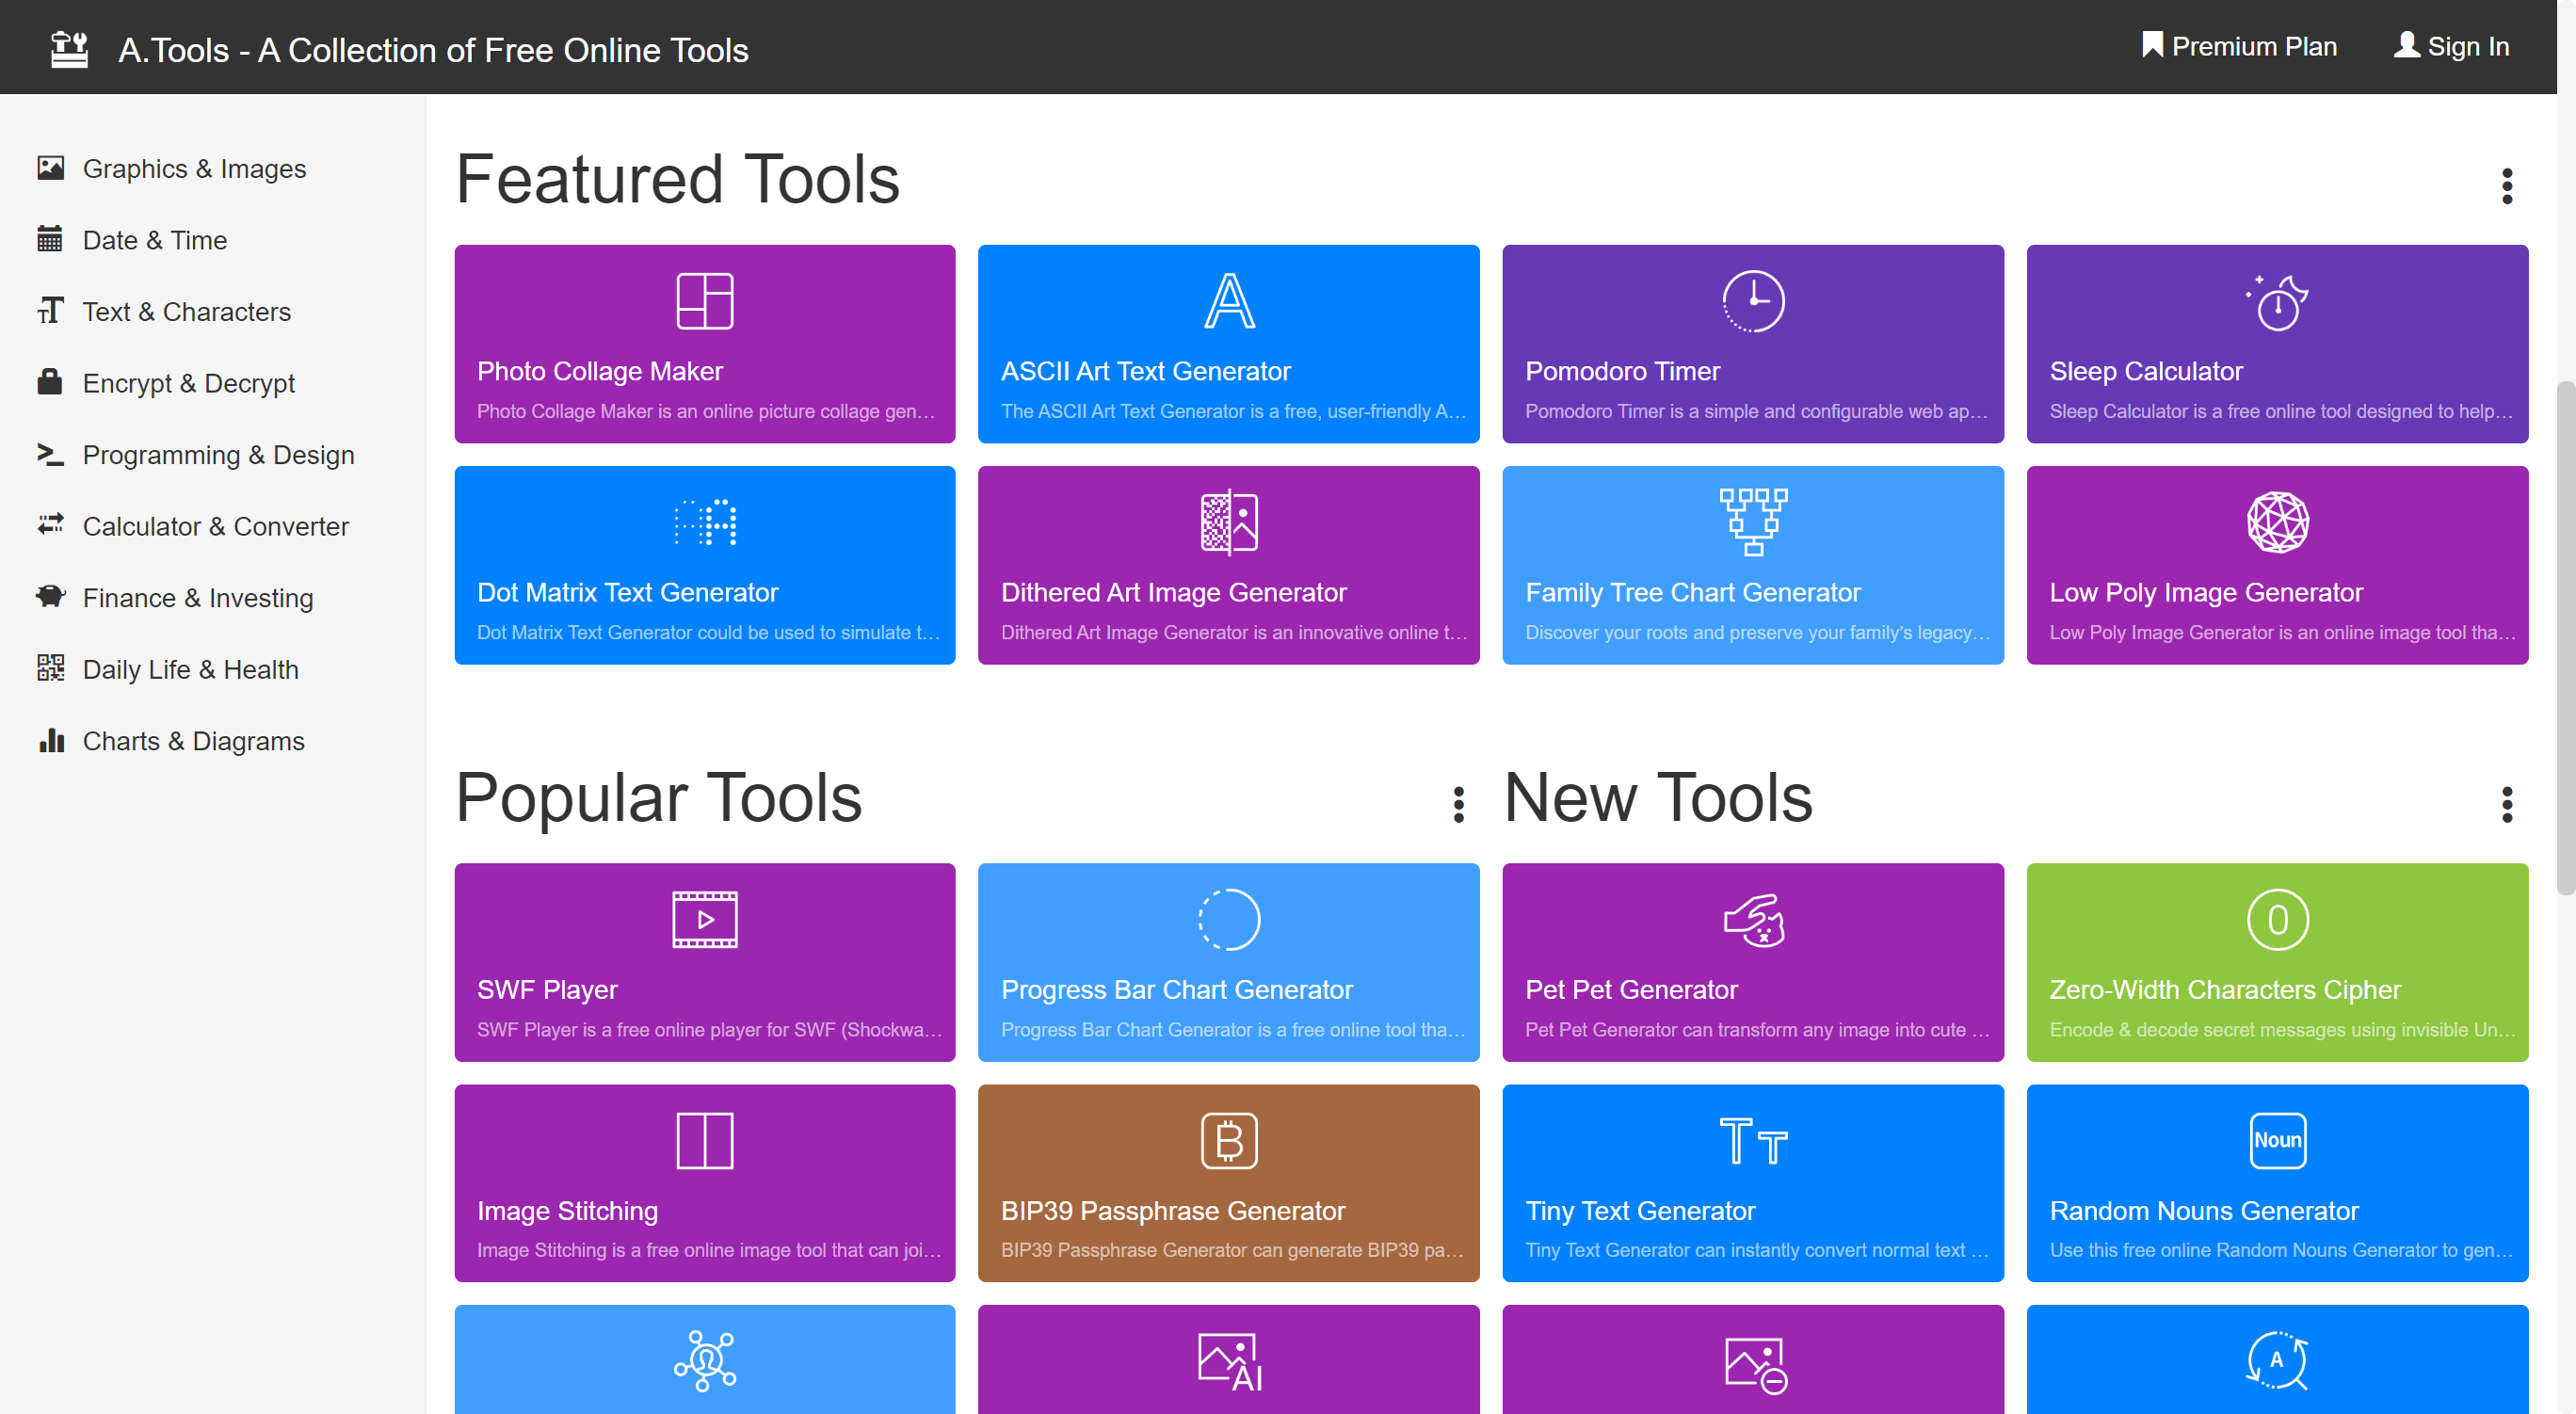The height and width of the screenshot is (1414, 2576).
Task: Open the Premium Plan link
Action: (x=2238, y=46)
